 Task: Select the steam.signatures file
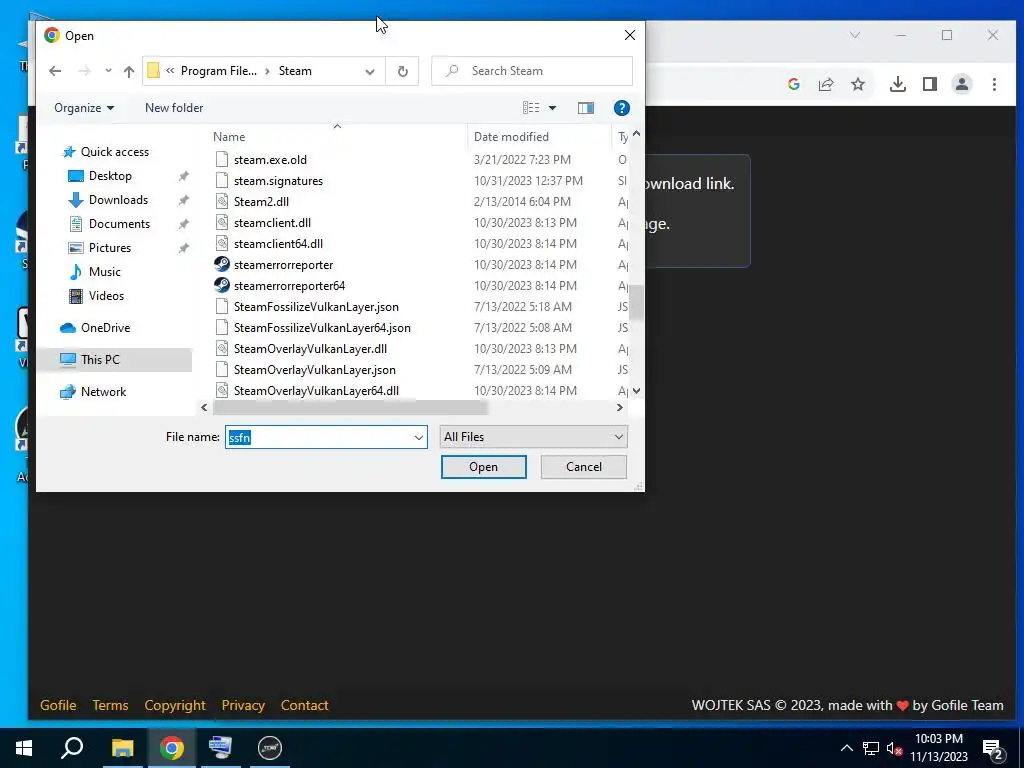click(278, 181)
